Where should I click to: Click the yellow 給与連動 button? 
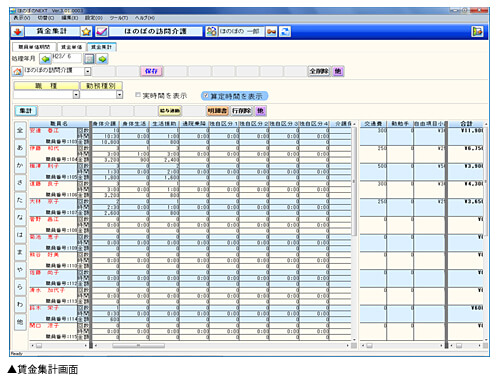(170, 111)
